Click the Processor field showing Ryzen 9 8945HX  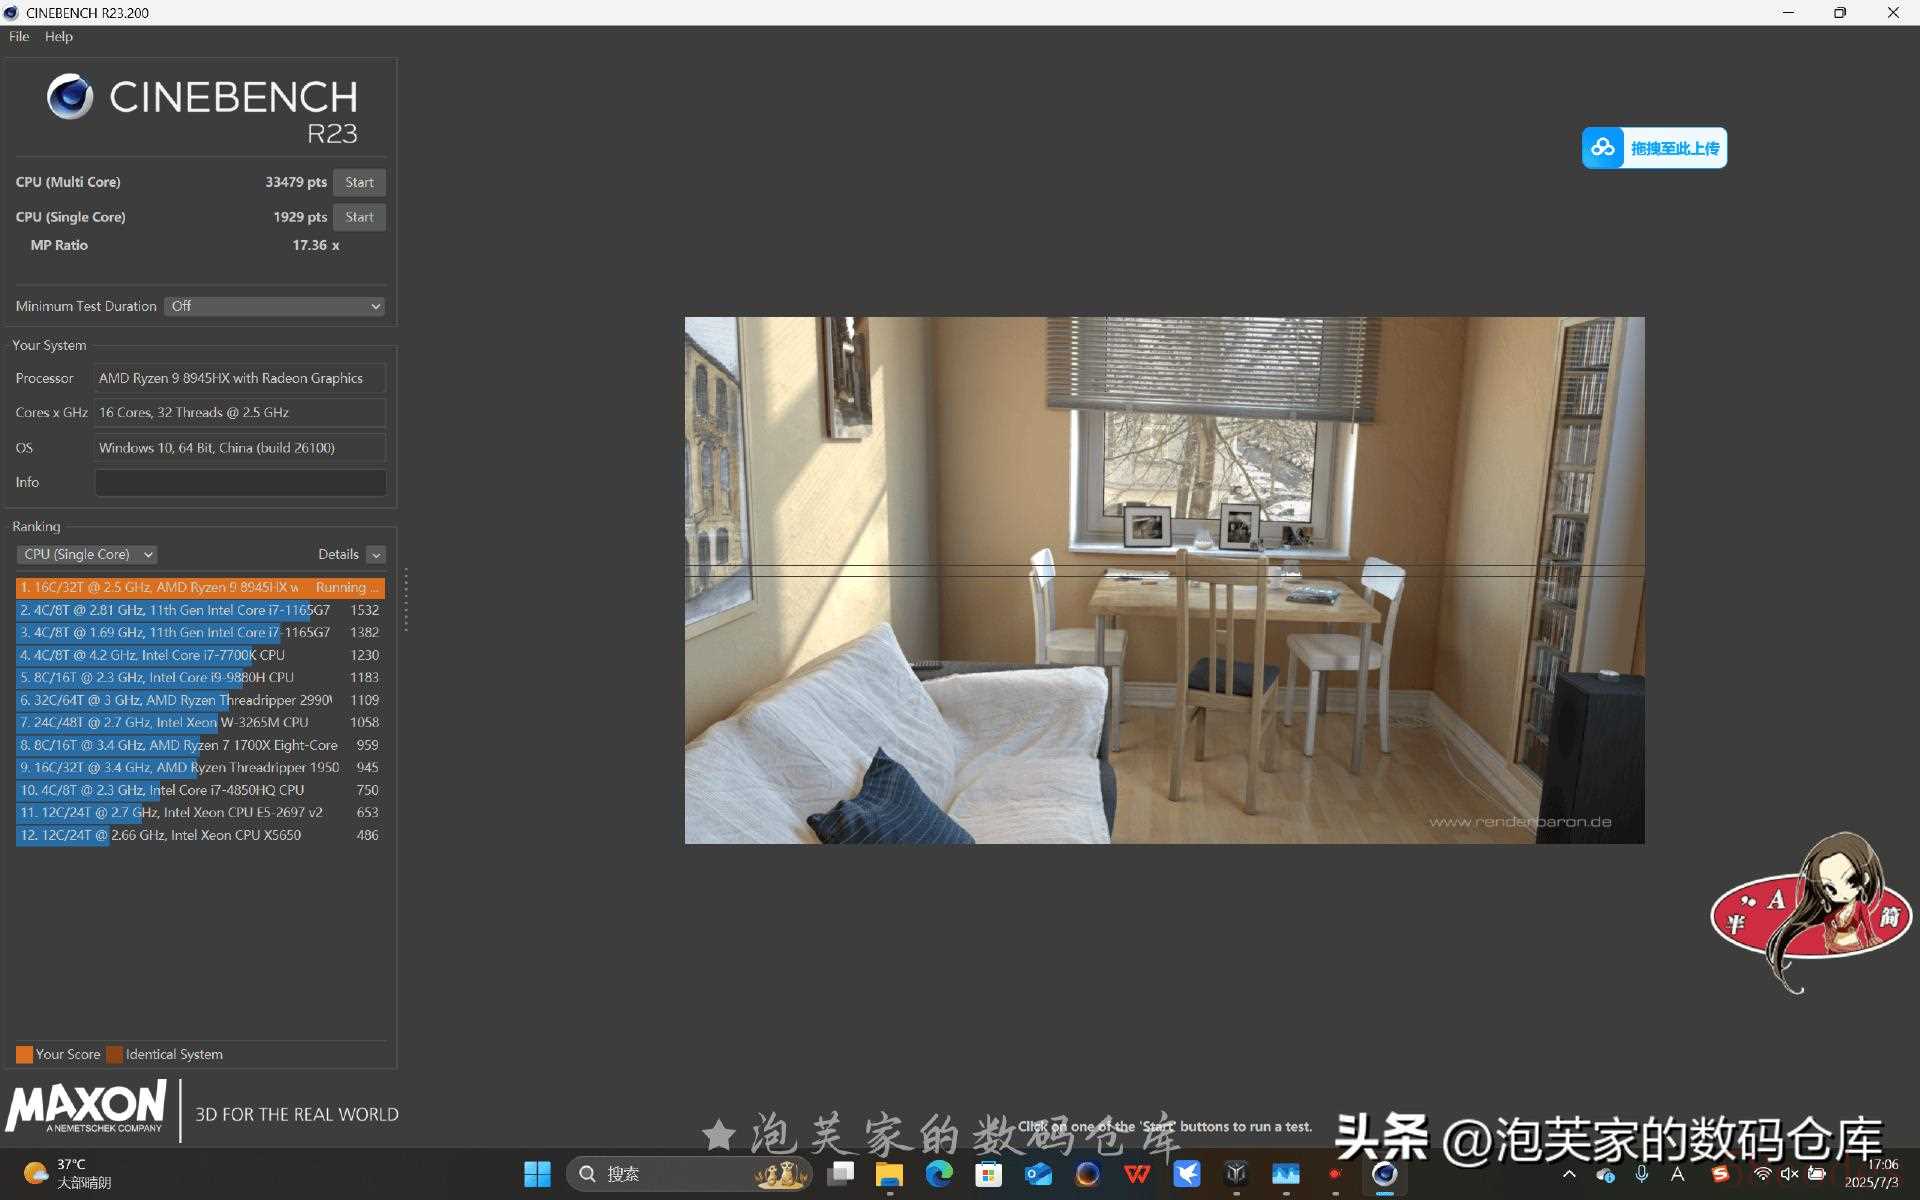click(x=240, y=378)
